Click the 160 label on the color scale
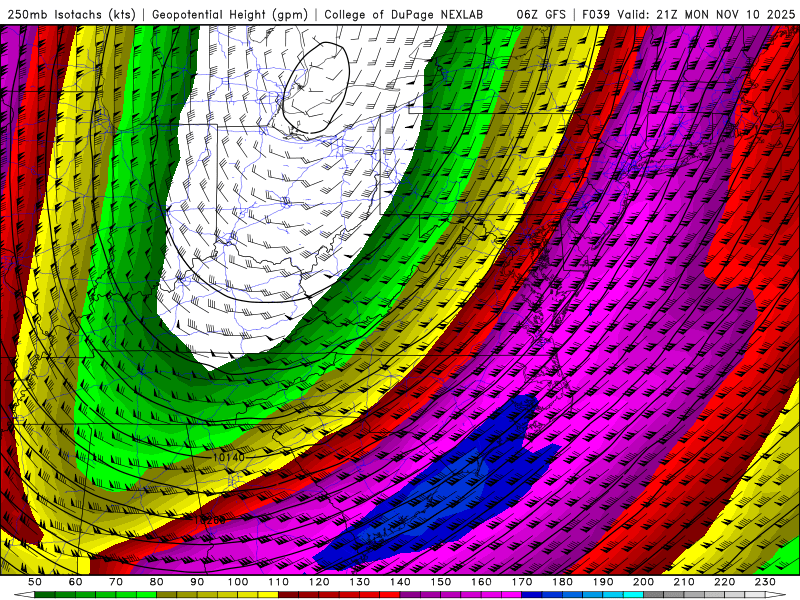The height and width of the screenshot is (600, 800). (x=482, y=582)
